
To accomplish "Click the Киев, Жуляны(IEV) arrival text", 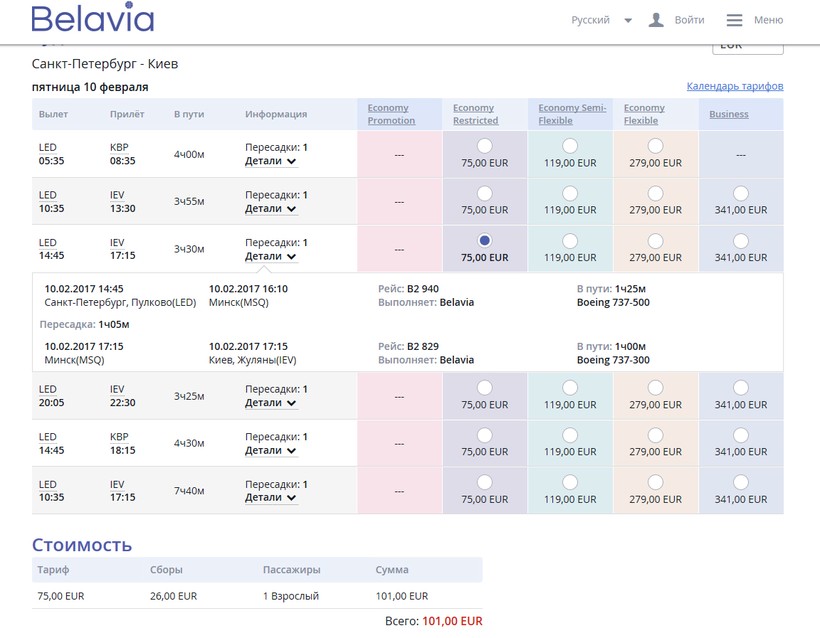I will [x=253, y=360].
